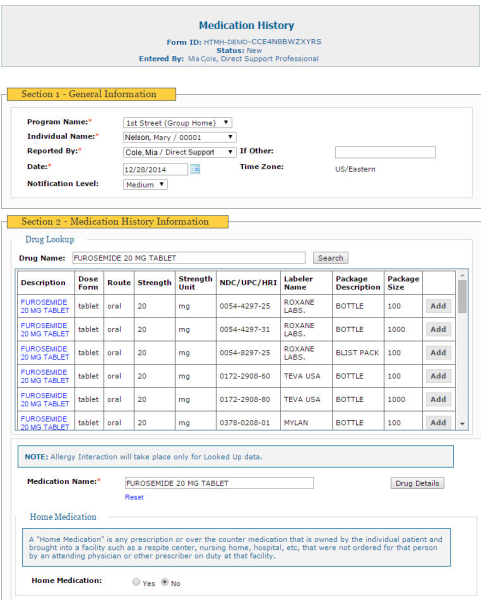Screen dimensions: 481x600
Task: Open the Furosemide link in the 0054-4297-31 row
Action: tap(45, 329)
